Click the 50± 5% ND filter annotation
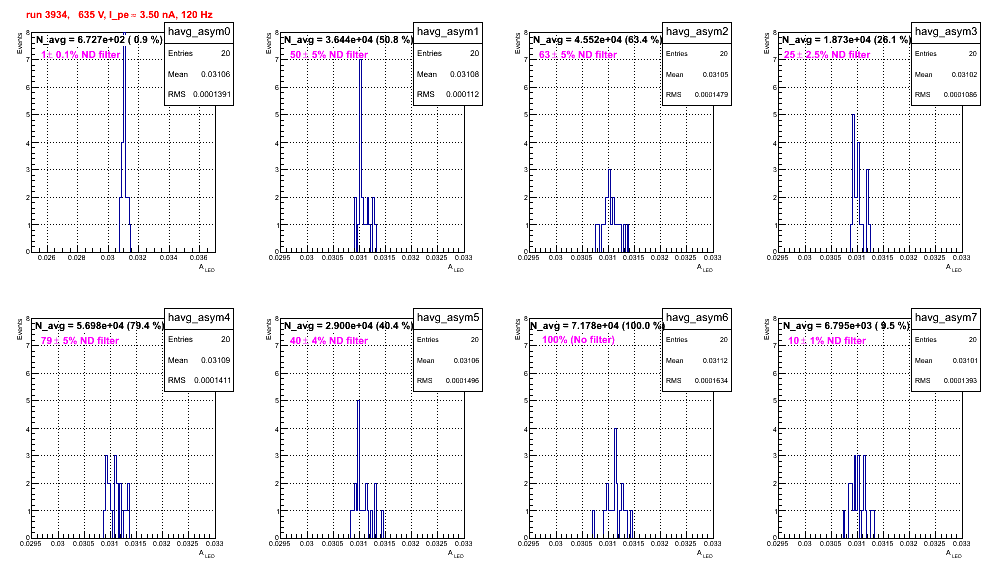Viewport: 996px width, 572px height. pyautogui.click(x=329, y=55)
